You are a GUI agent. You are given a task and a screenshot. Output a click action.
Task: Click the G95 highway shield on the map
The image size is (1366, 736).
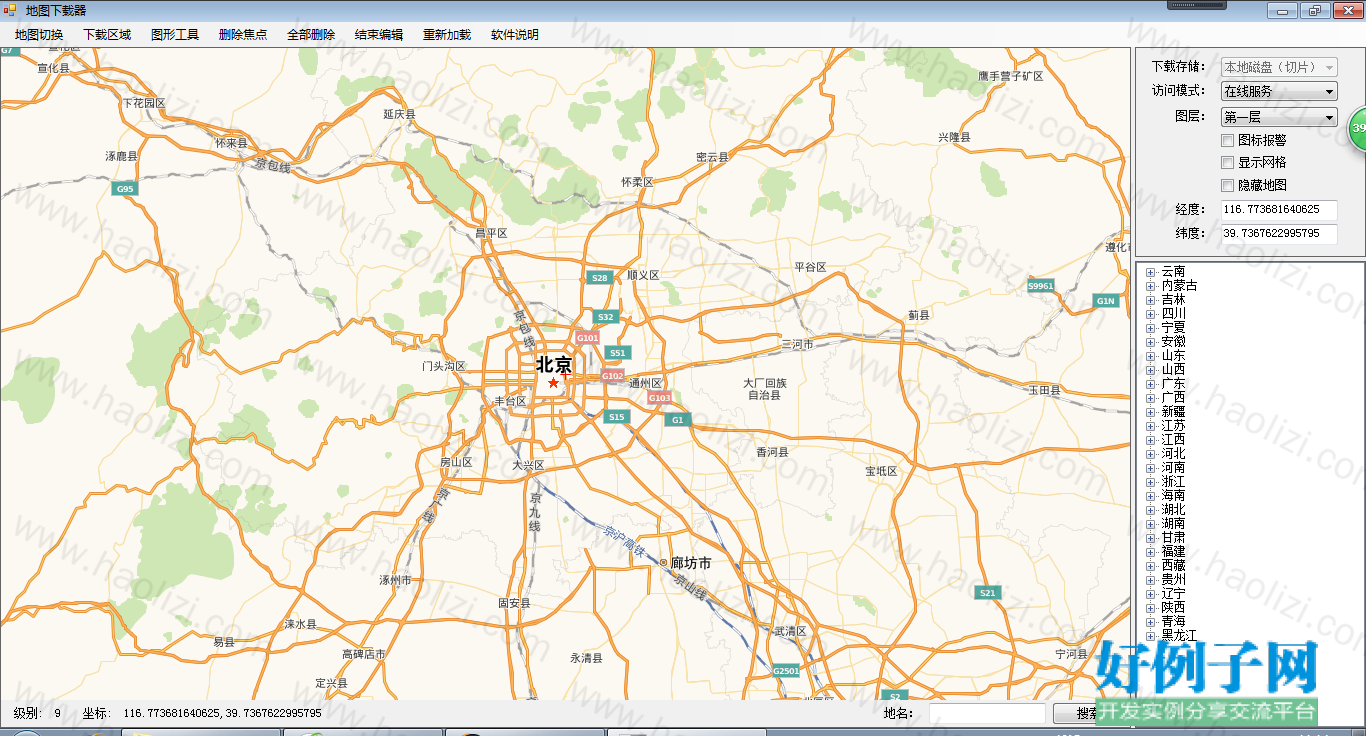point(125,189)
